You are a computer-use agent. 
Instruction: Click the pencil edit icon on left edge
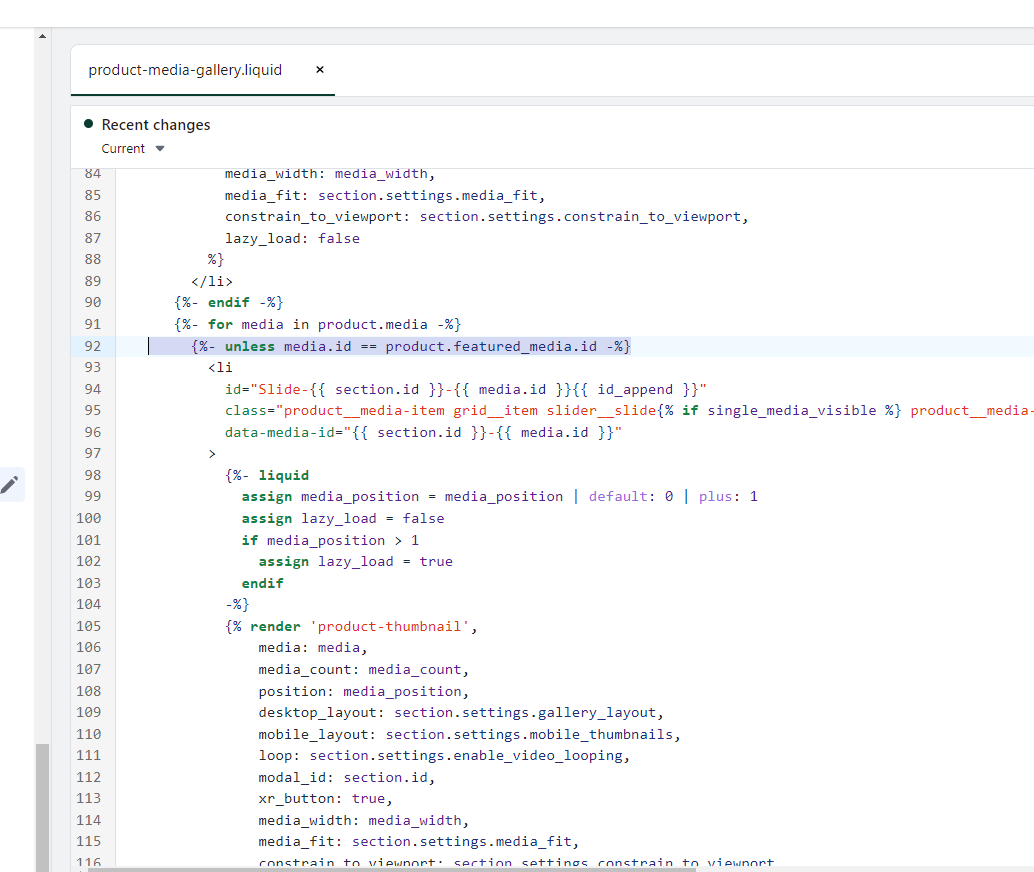pos(10,485)
